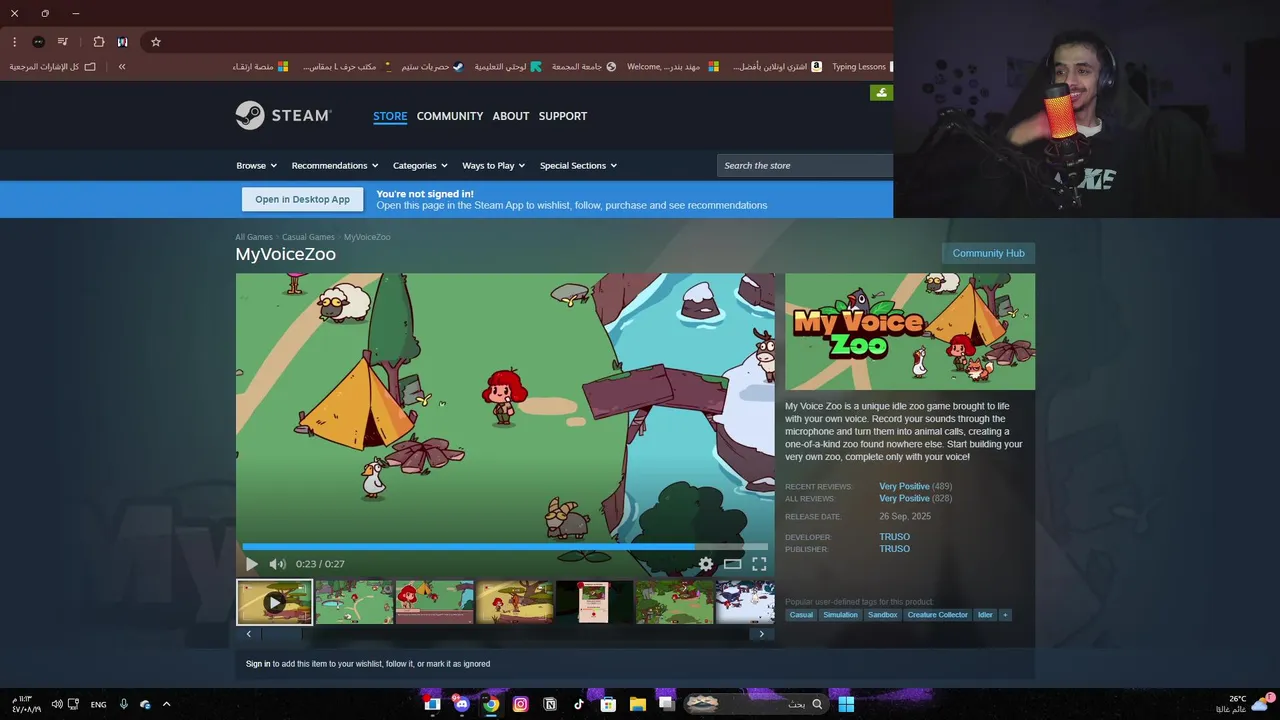Open TikTok from the taskbar
The width and height of the screenshot is (1280, 720).
point(579,704)
